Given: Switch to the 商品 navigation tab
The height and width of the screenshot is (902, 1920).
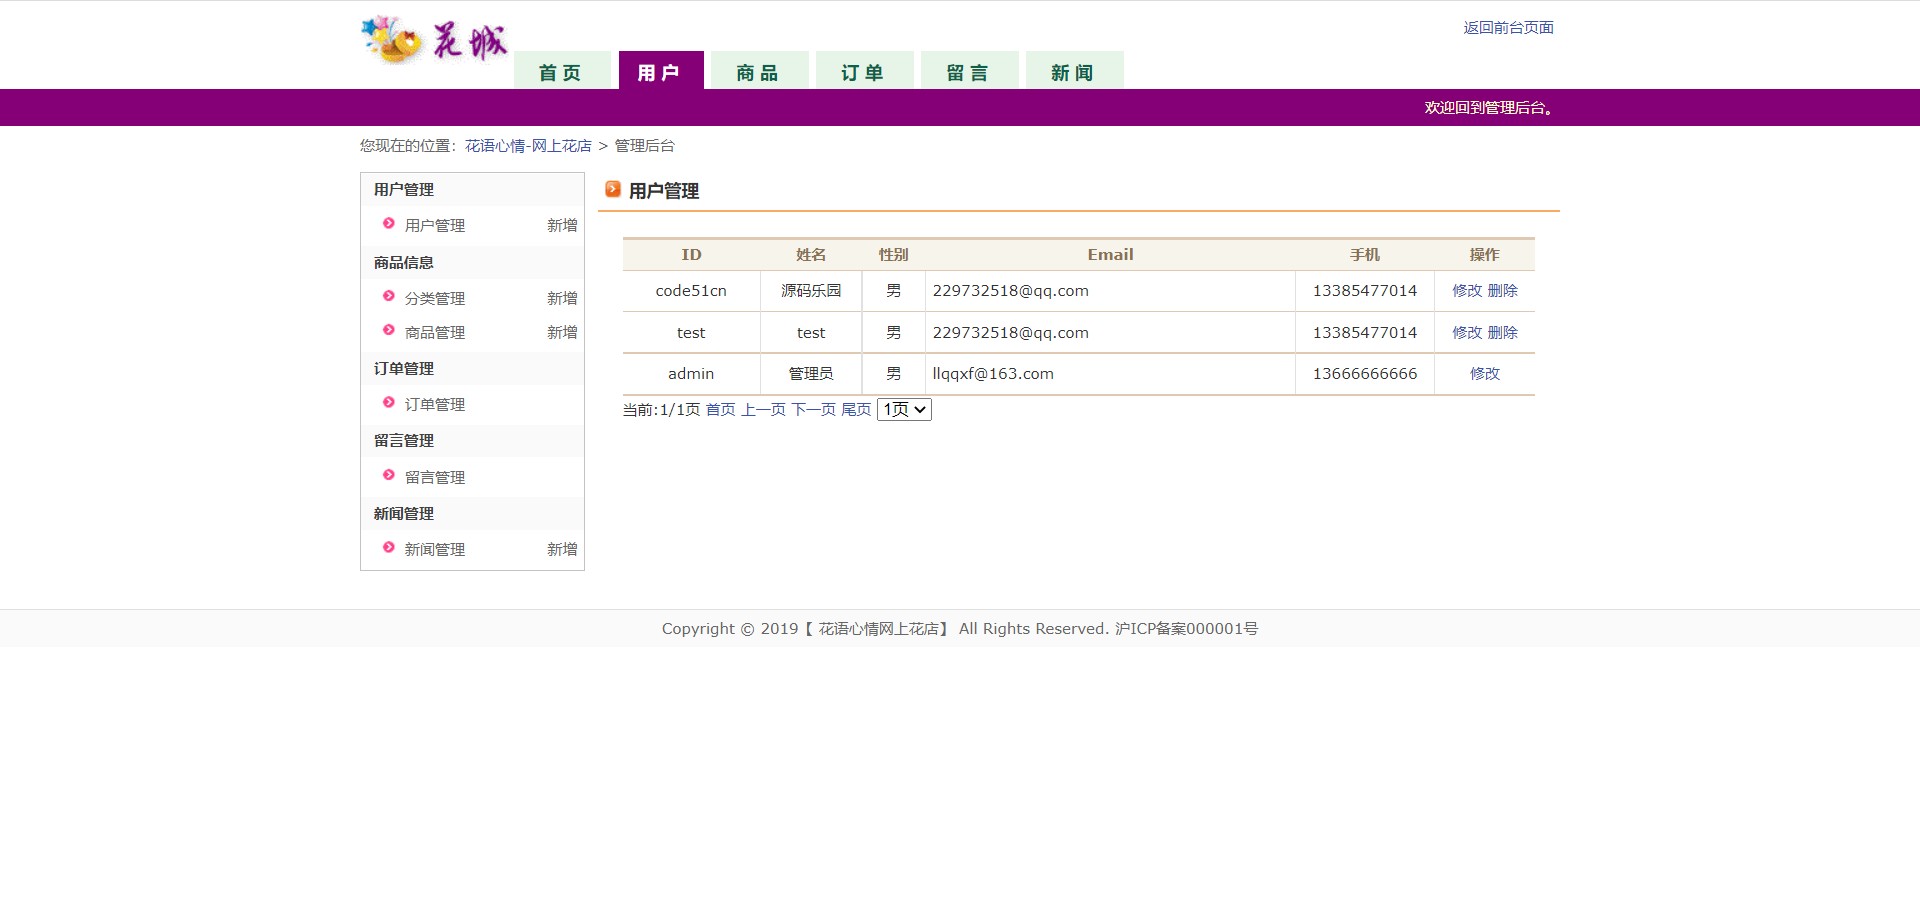Looking at the screenshot, I should 759,71.
